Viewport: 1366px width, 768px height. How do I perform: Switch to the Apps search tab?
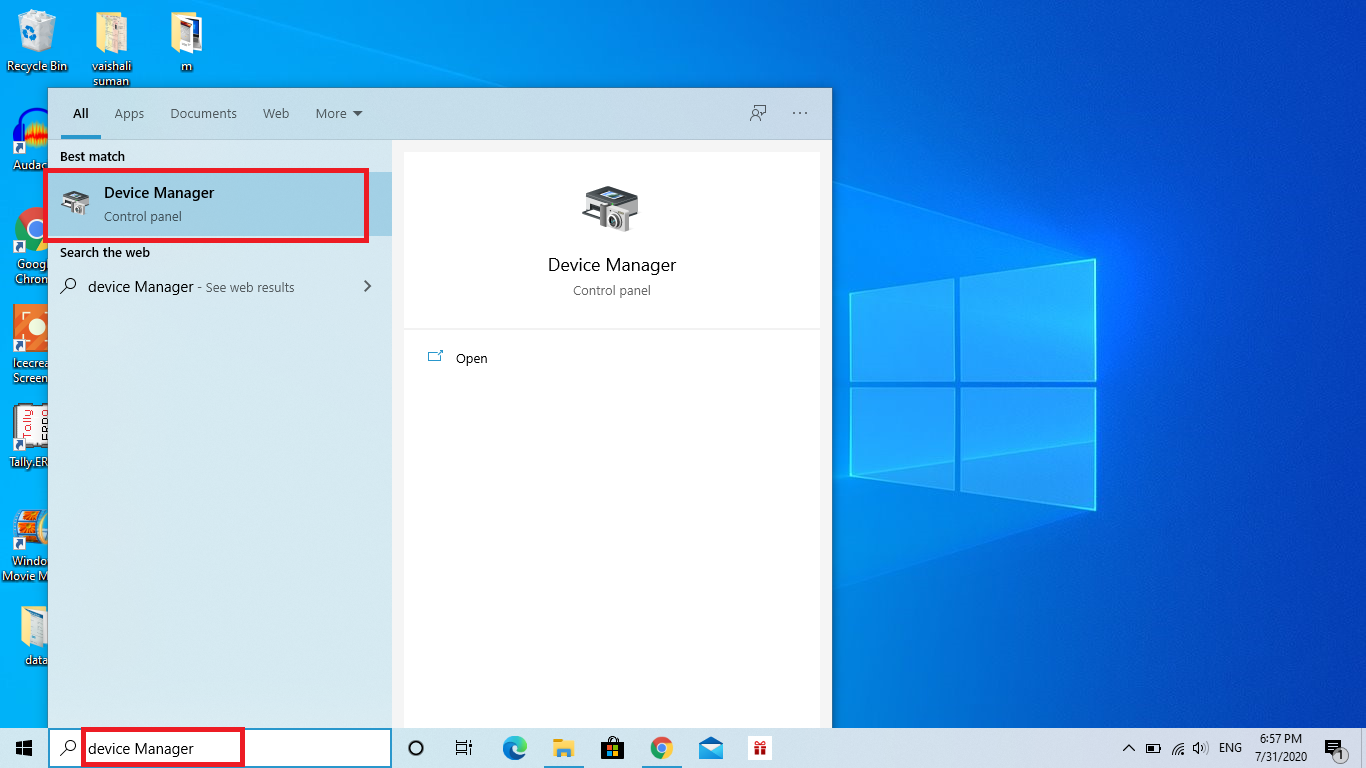[129, 113]
